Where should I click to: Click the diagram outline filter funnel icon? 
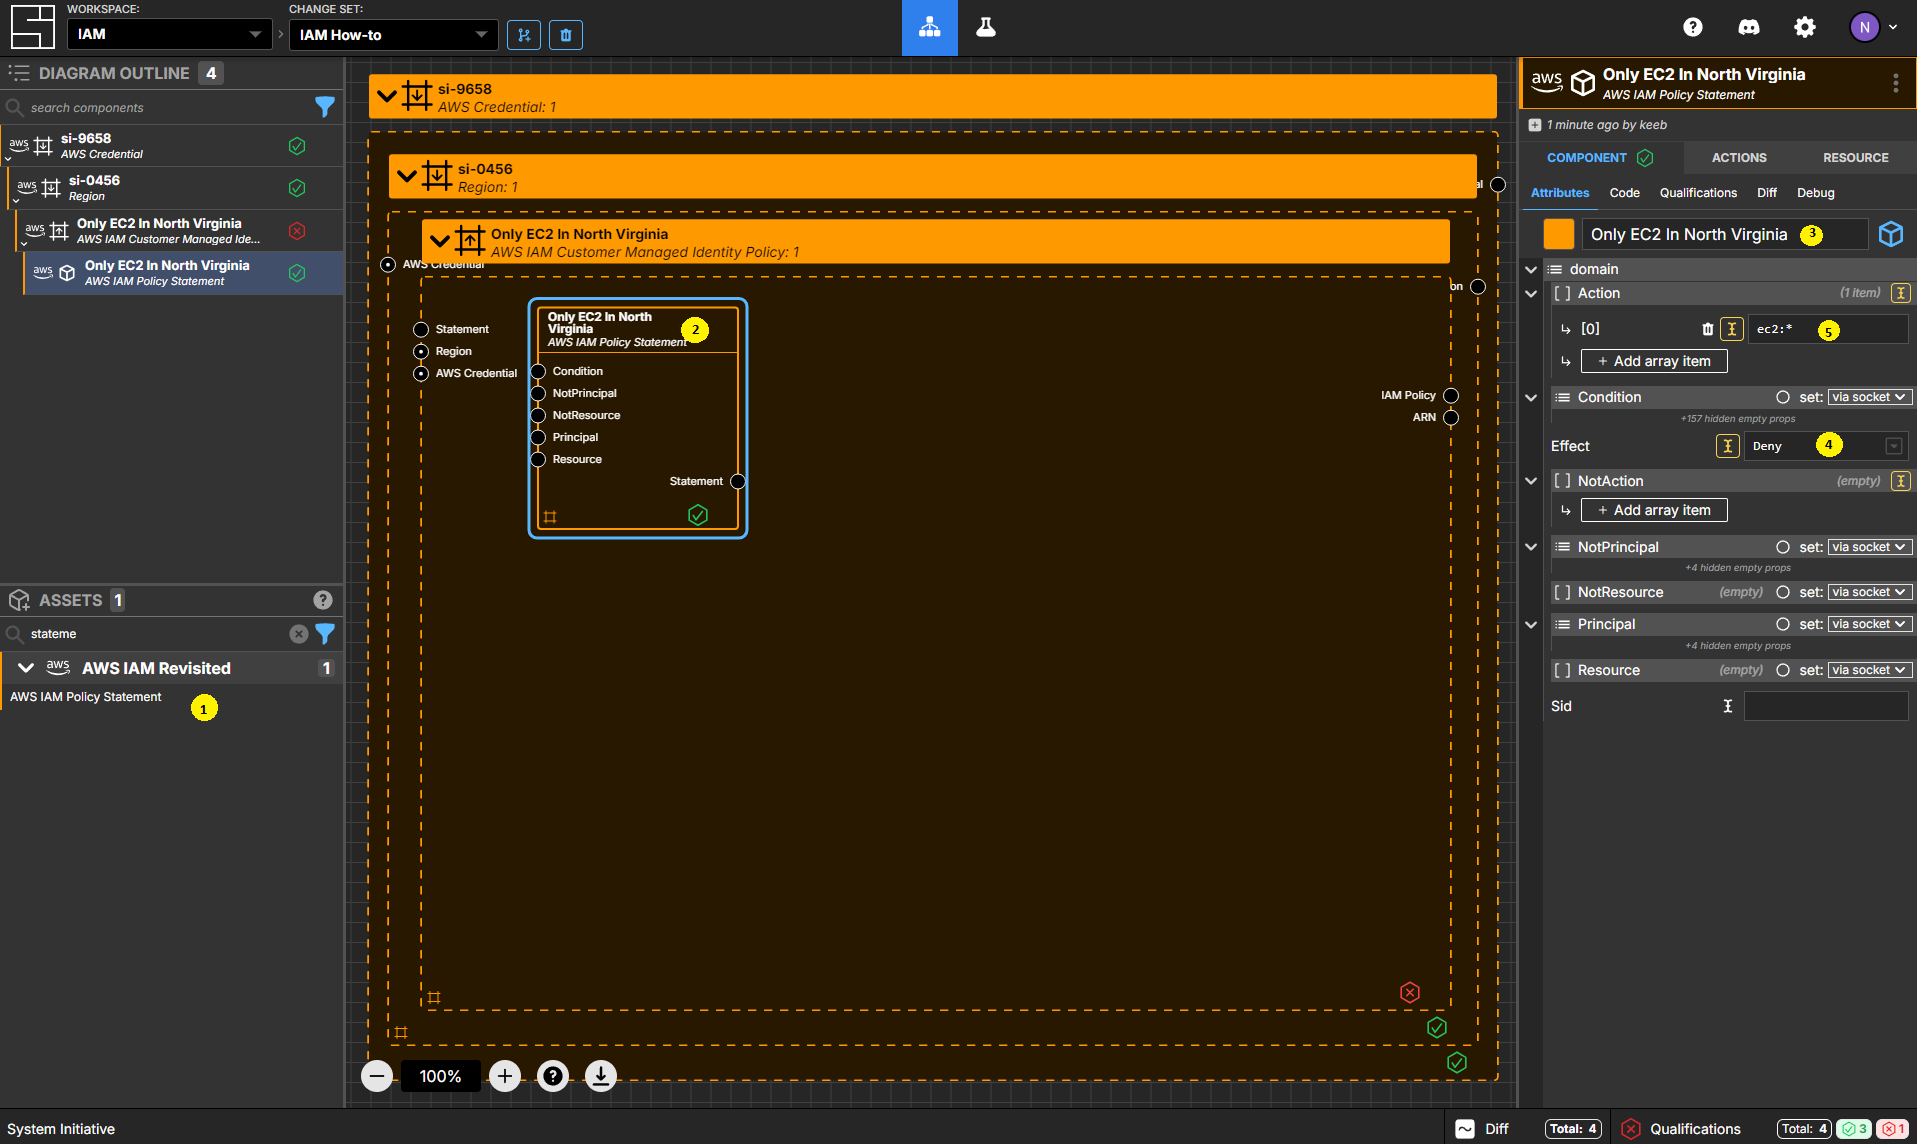click(325, 107)
